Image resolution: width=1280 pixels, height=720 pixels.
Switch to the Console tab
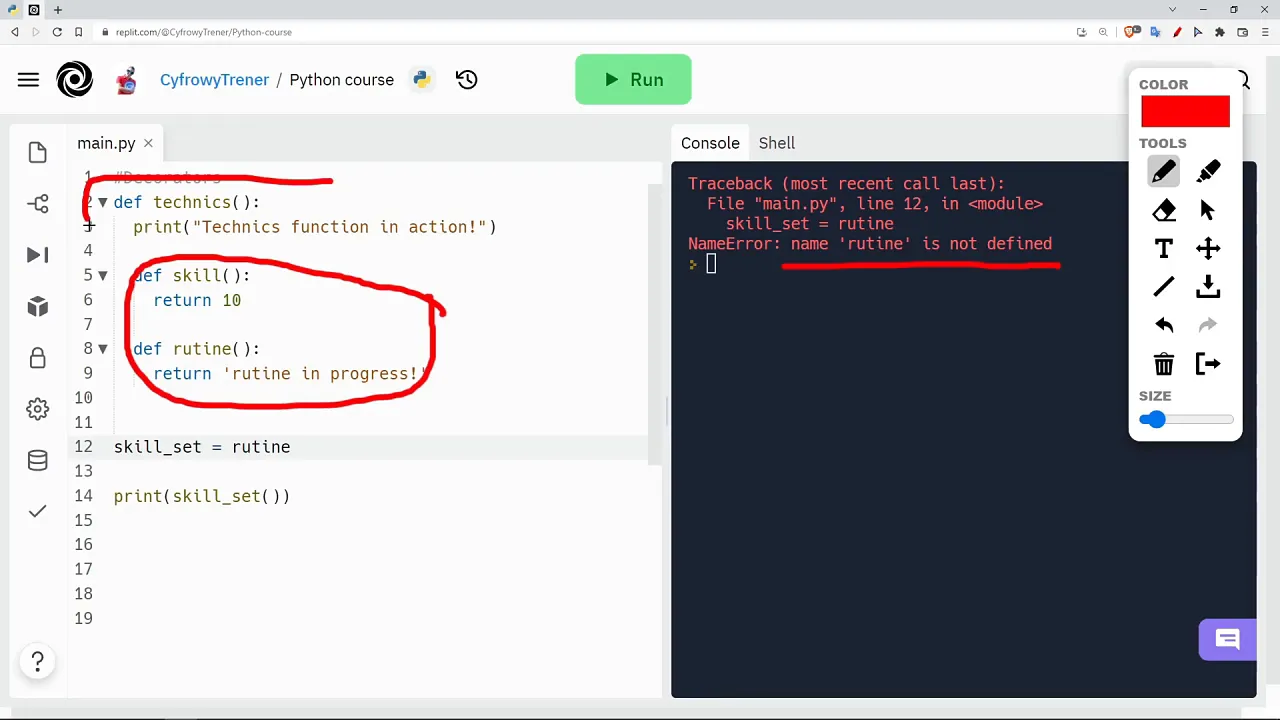[710, 143]
